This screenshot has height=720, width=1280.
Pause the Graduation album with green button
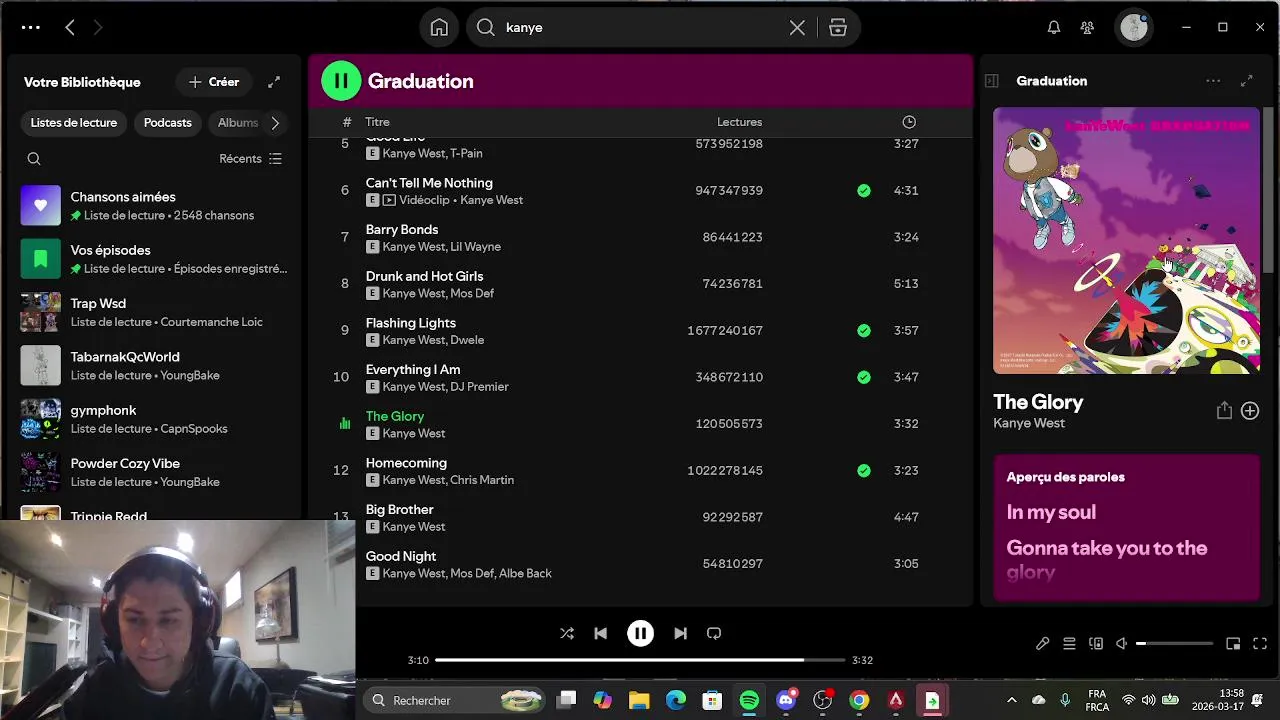click(341, 81)
